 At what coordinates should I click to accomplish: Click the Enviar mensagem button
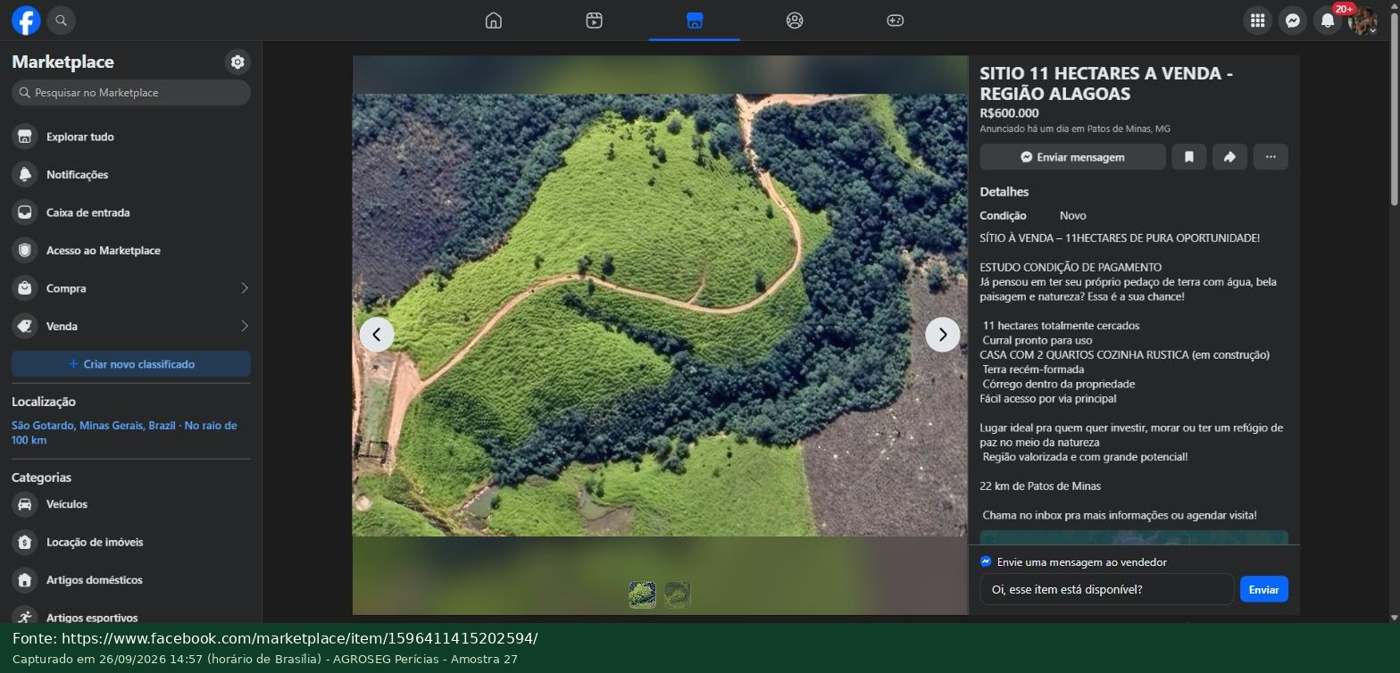coord(1073,157)
